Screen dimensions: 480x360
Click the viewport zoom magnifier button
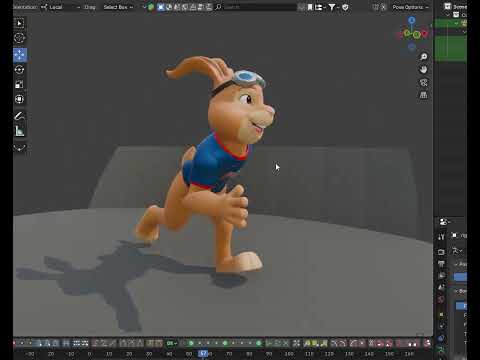click(423, 57)
